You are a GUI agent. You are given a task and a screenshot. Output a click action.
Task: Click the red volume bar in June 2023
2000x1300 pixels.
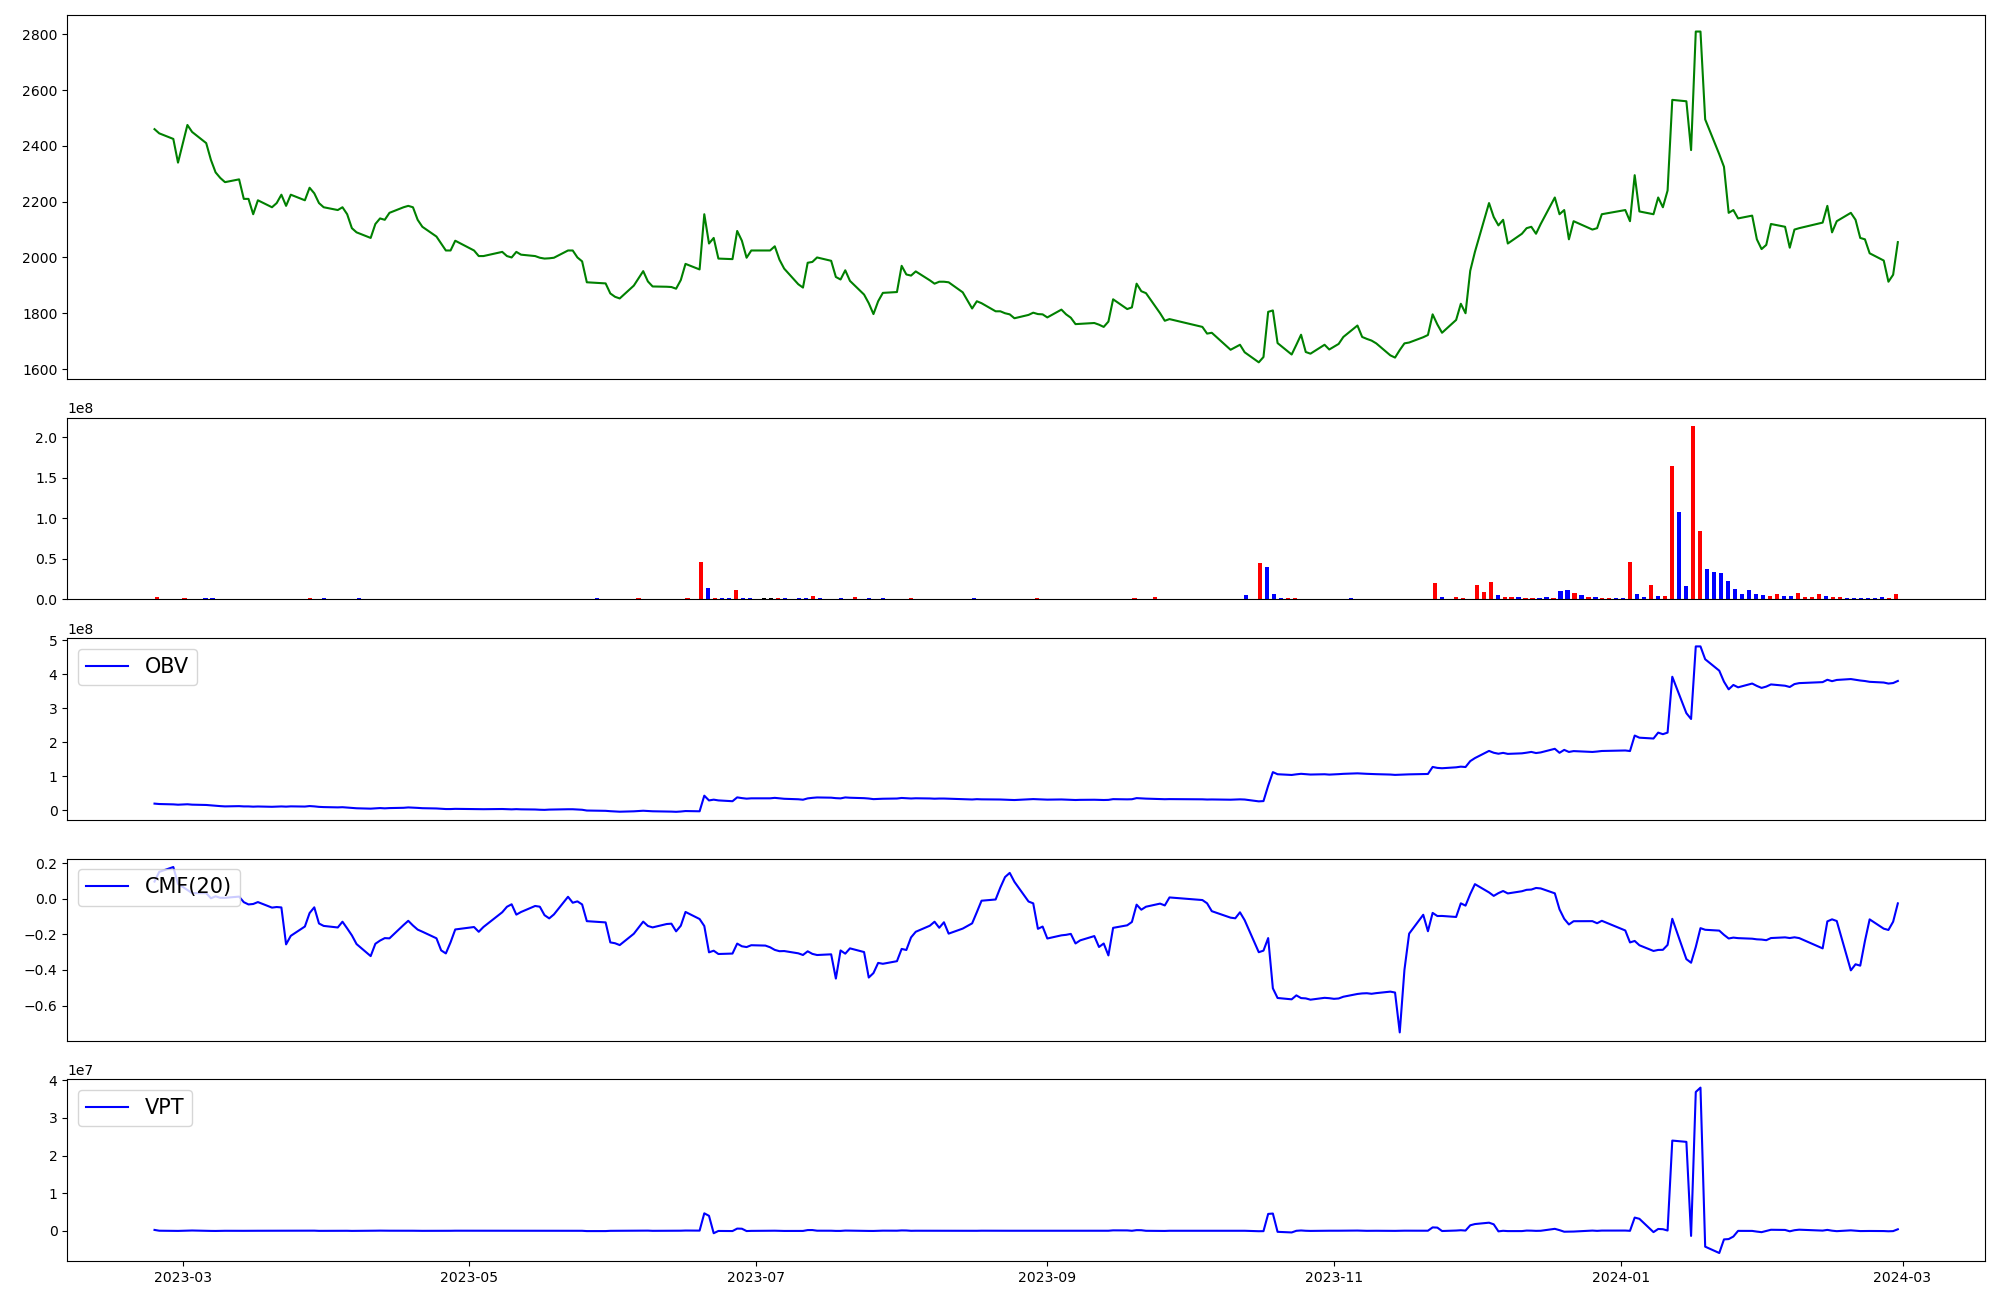[701, 581]
